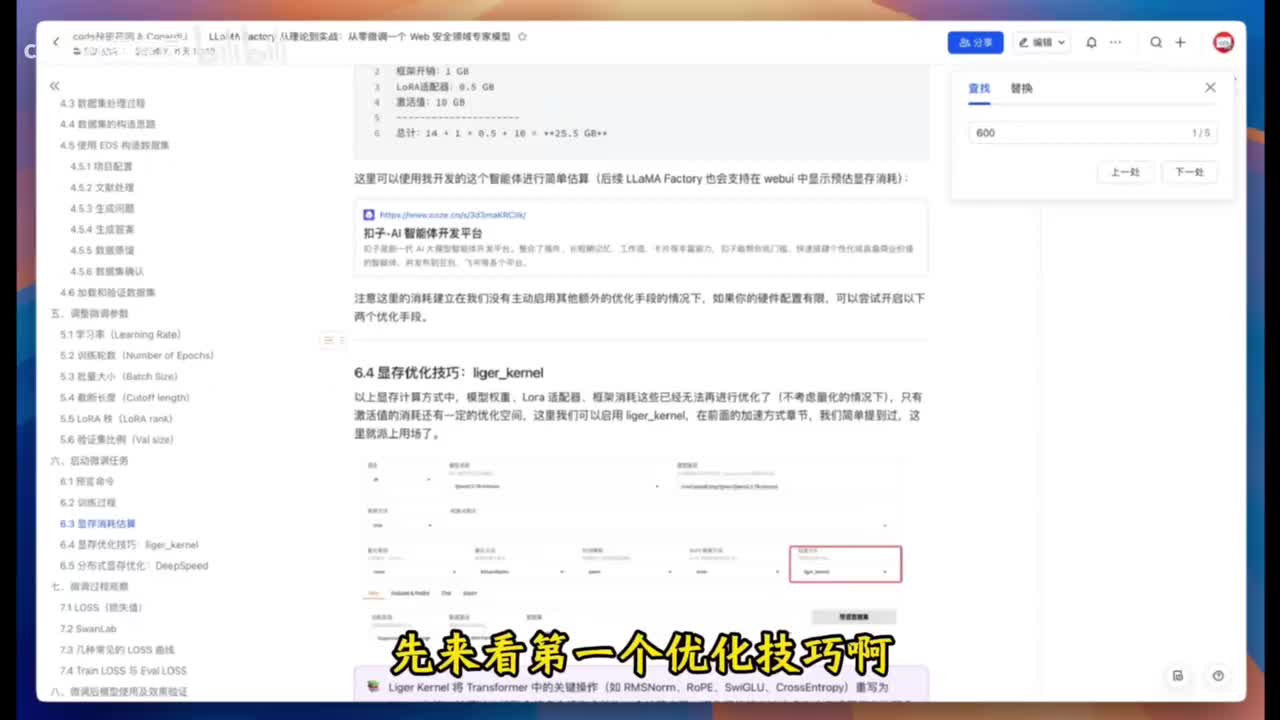Image resolution: width=1280 pixels, height=720 pixels.
Task: Jump to outline item 4.3 数据集处理过程
Action: [102, 103]
